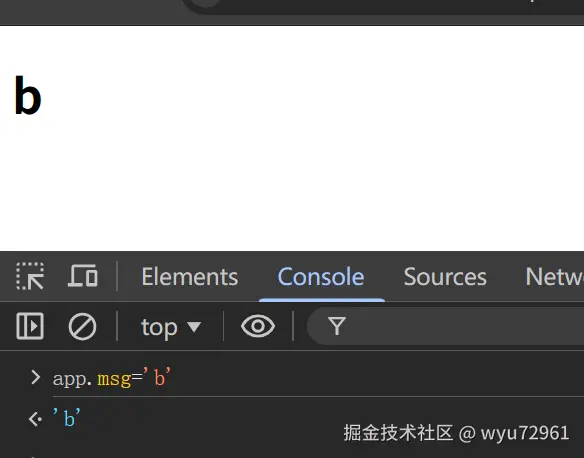Click the chevron before app.msg='b' entry
Screen dimensions: 584x458
tap(36, 377)
